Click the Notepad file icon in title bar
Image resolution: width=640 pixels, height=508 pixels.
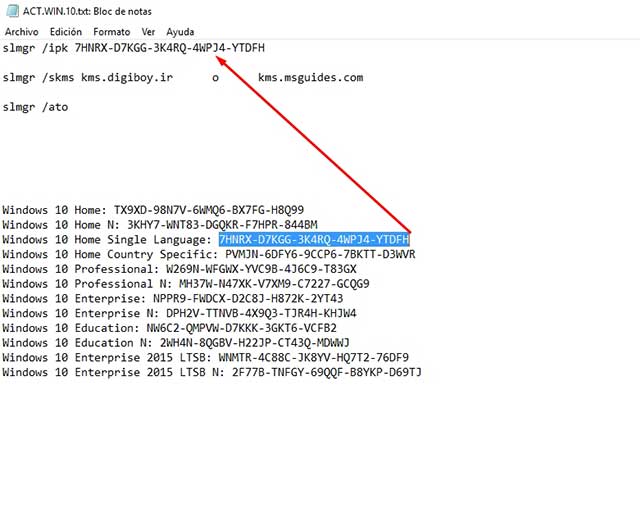tap(12, 11)
